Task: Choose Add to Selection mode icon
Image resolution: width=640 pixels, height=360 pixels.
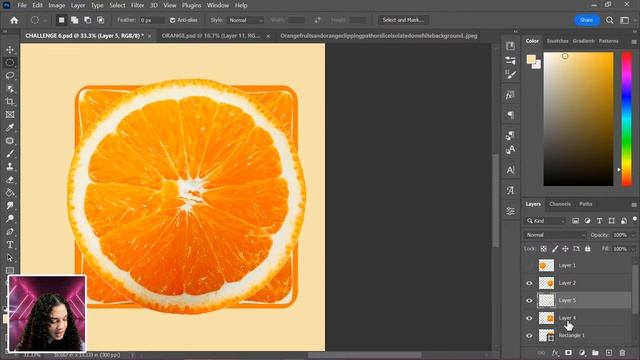Action: coord(74,20)
